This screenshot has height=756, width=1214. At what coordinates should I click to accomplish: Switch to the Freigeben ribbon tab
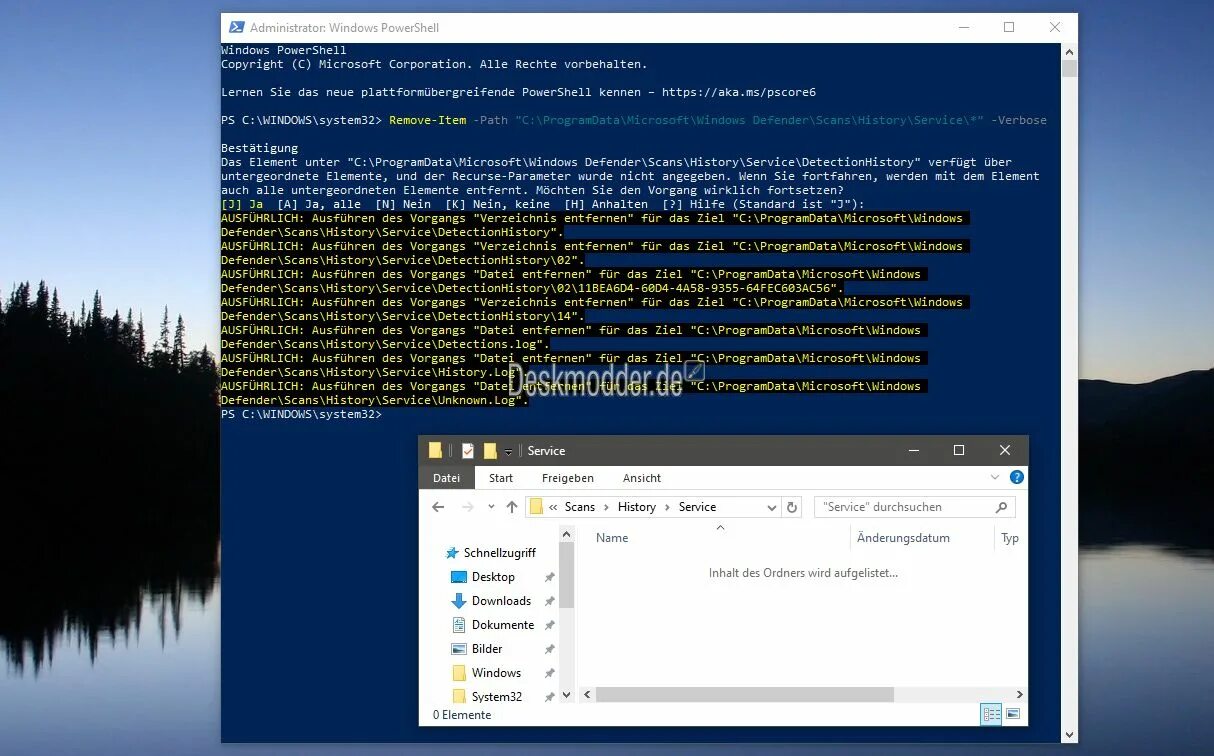pyautogui.click(x=568, y=478)
